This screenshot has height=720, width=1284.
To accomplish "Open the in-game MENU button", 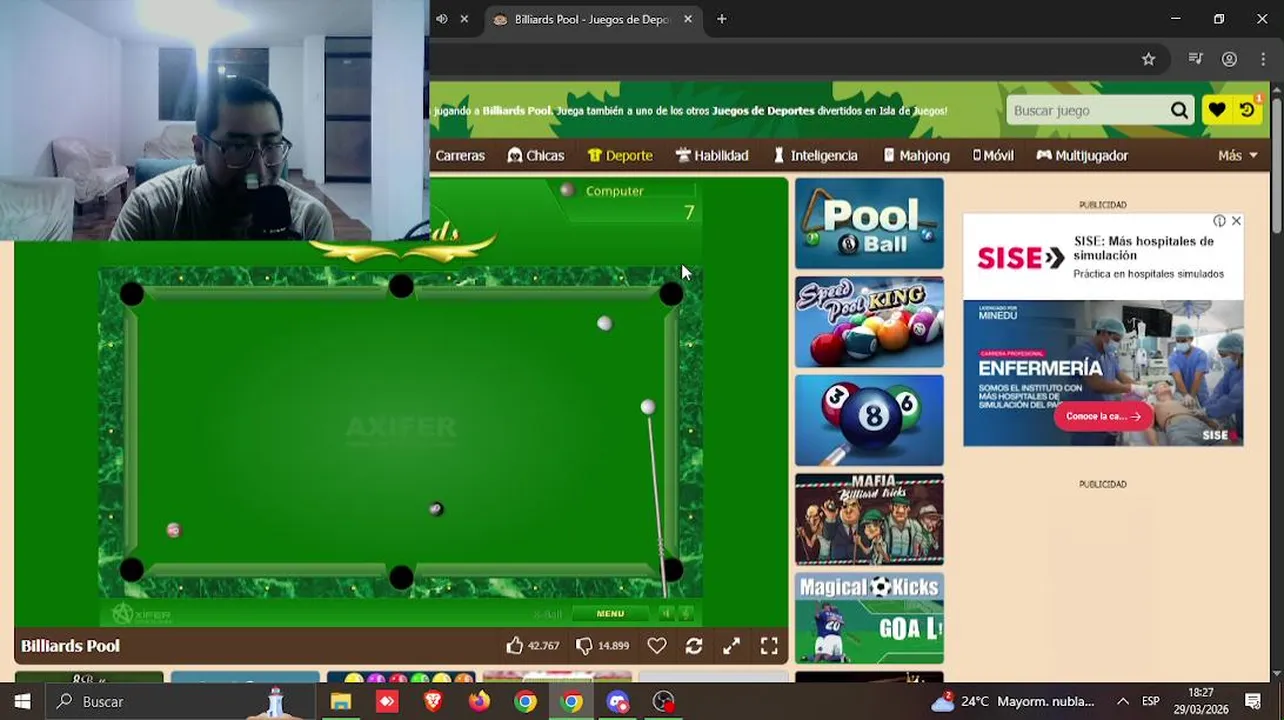I will point(610,614).
